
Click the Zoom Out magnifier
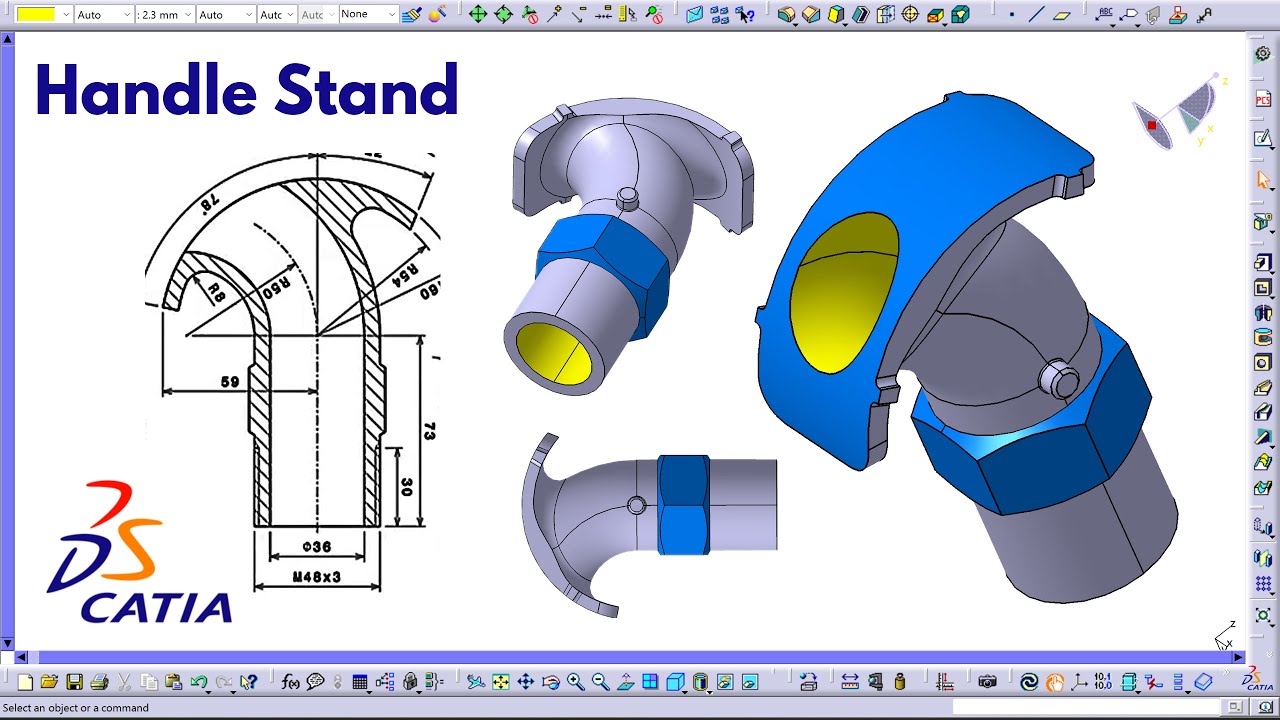click(600, 682)
